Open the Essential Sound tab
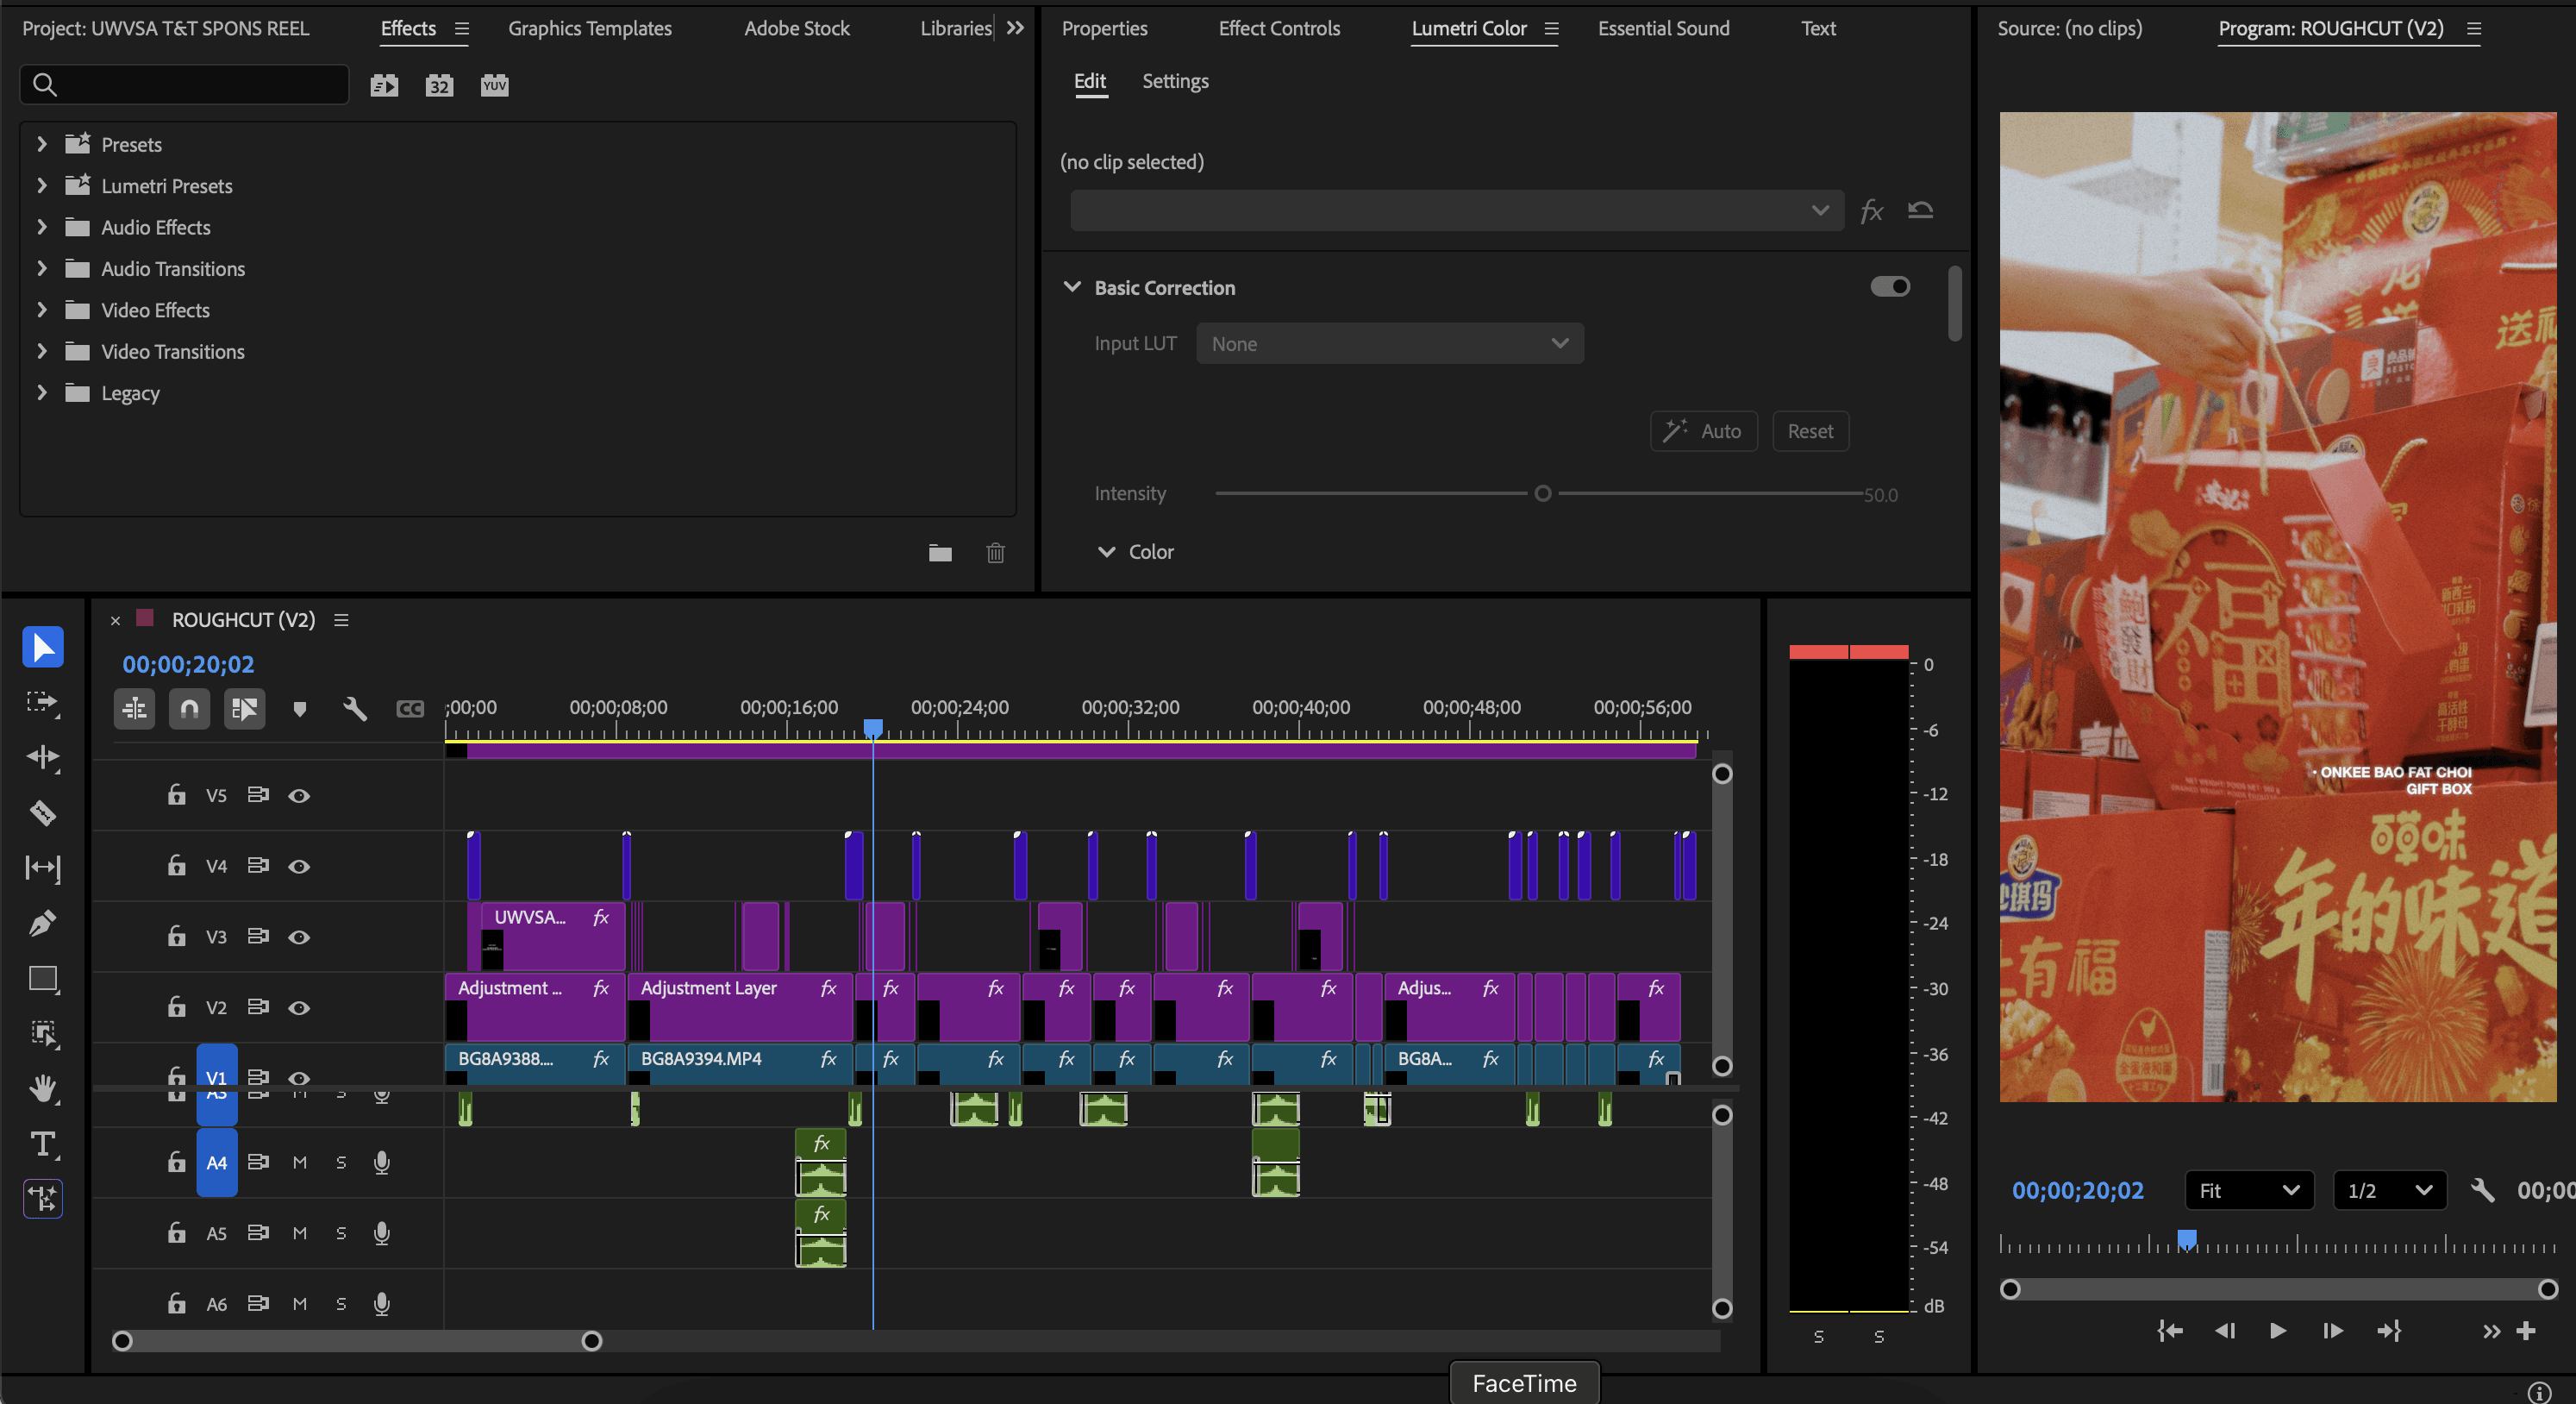 (x=1663, y=28)
